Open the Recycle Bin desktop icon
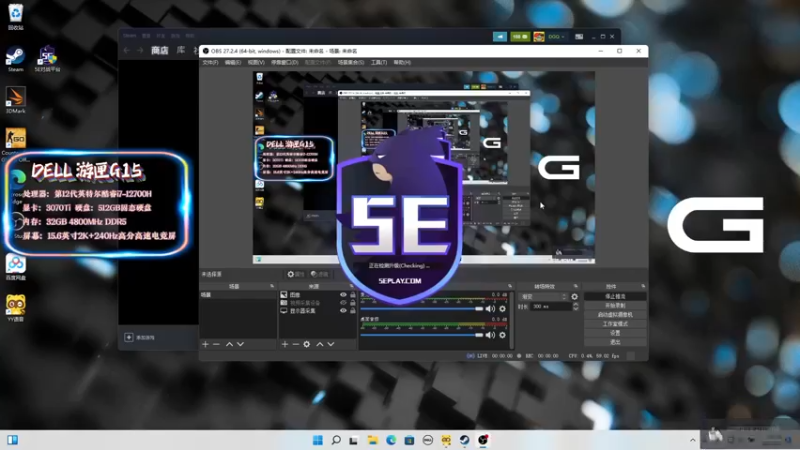The width and height of the screenshot is (800, 450). [x=16, y=16]
